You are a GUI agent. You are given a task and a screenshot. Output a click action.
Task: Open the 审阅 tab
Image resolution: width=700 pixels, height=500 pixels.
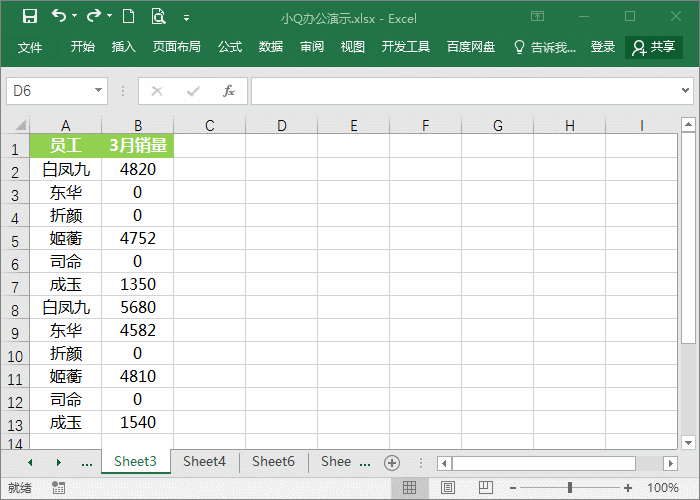coord(312,46)
